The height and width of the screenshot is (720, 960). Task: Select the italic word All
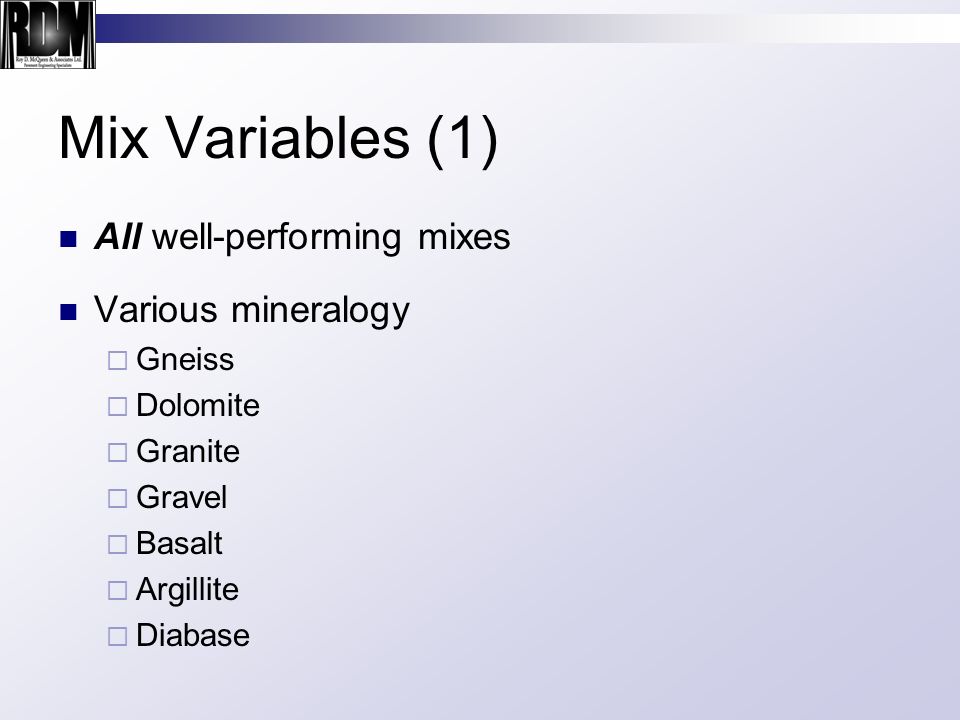118,236
